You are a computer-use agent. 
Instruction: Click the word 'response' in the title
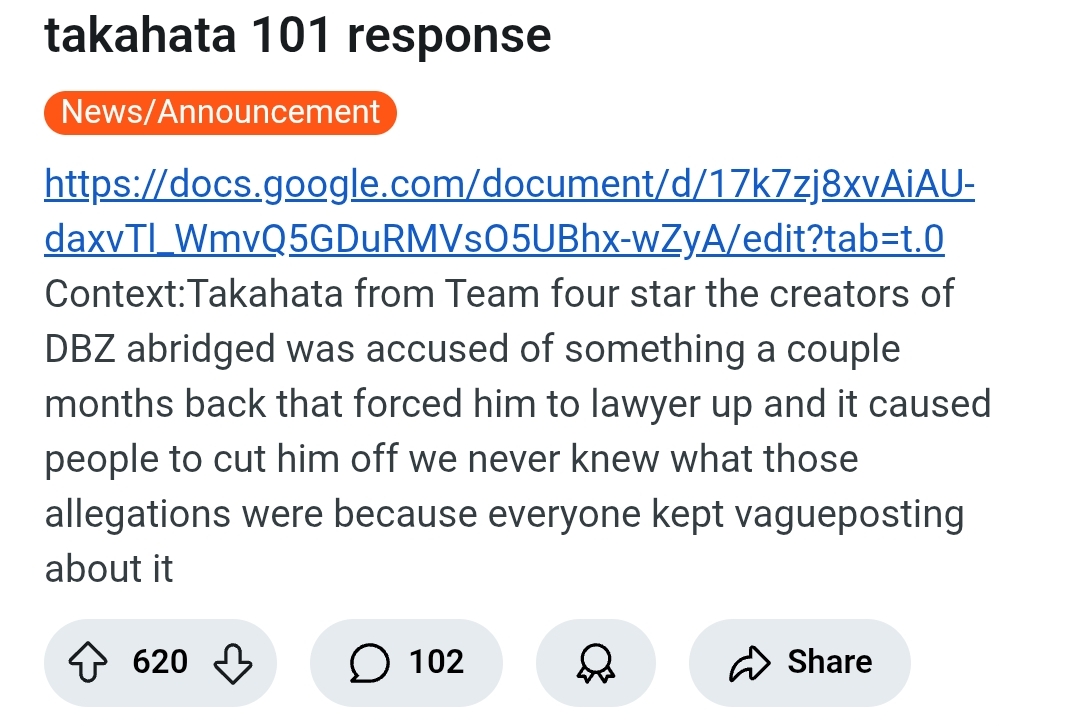[449, 35]
